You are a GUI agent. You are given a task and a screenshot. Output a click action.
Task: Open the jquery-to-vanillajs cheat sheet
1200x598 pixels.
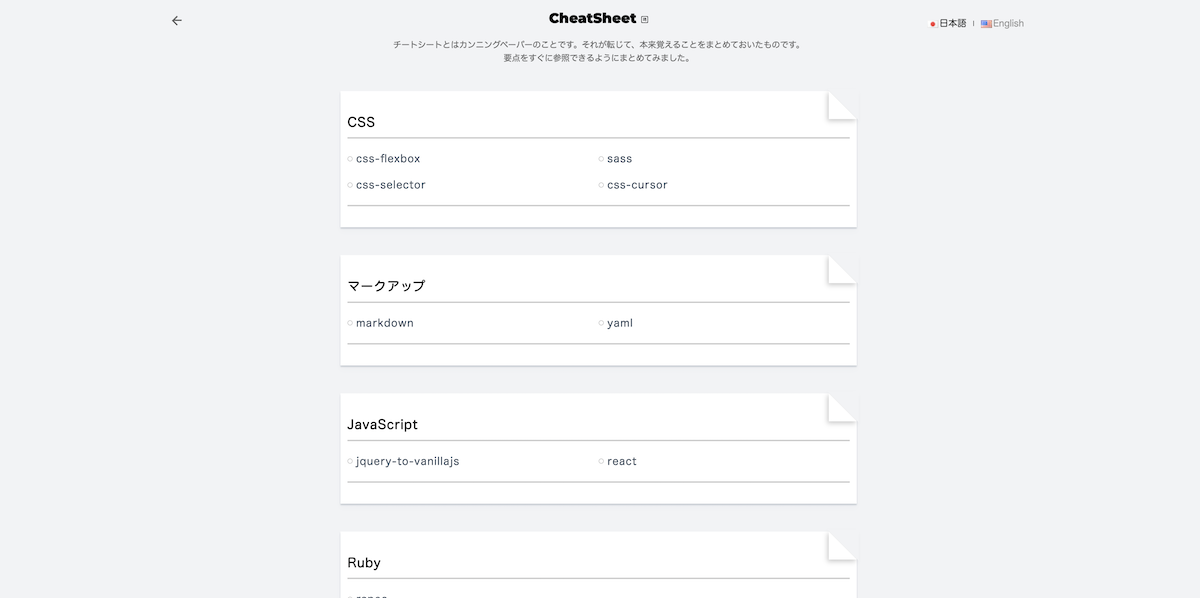point(408,461)
